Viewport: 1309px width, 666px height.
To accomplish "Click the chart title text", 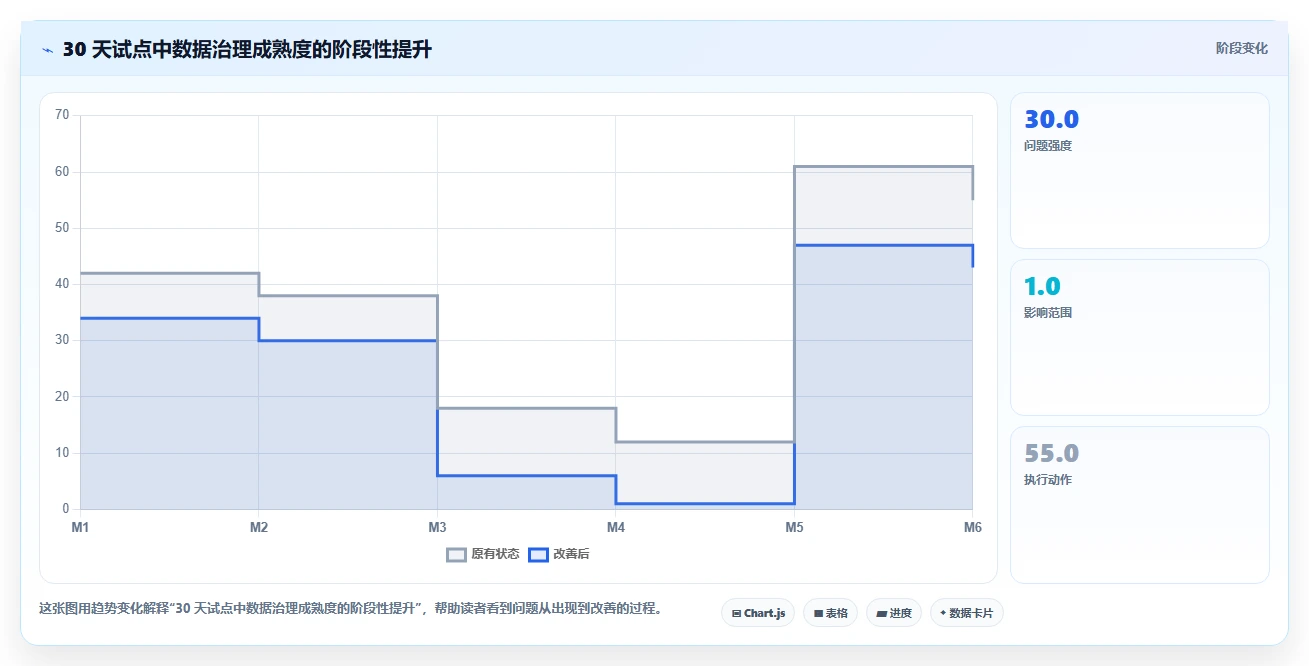I will [x=247, y=50].
